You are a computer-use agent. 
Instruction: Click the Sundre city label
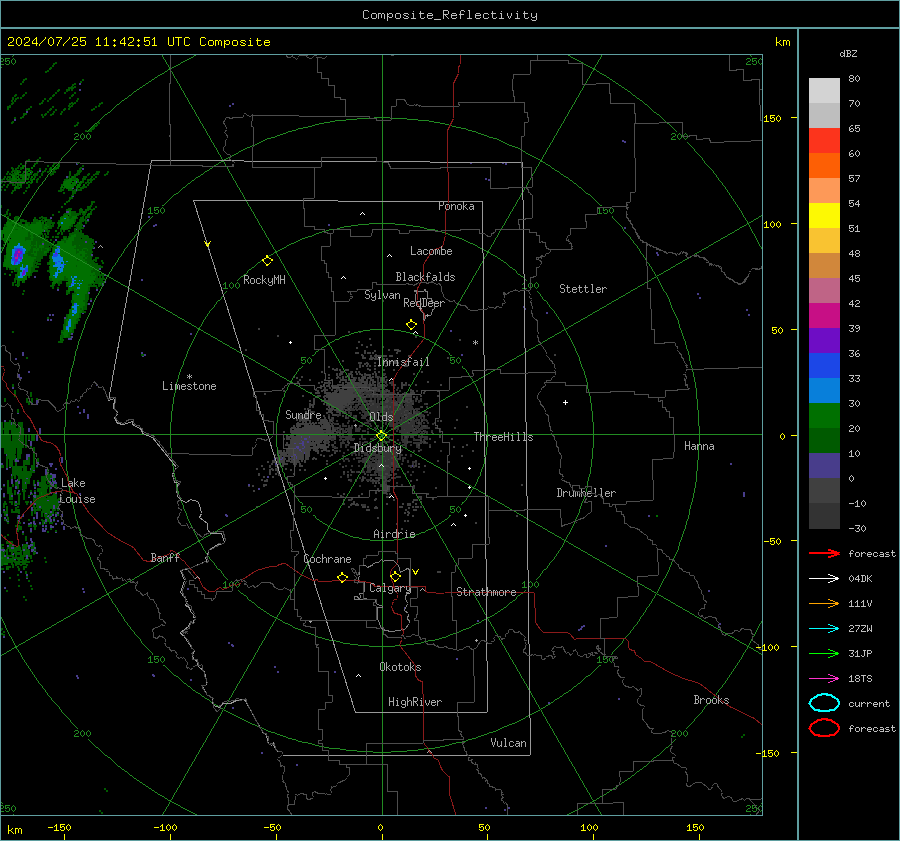point(303,414)
